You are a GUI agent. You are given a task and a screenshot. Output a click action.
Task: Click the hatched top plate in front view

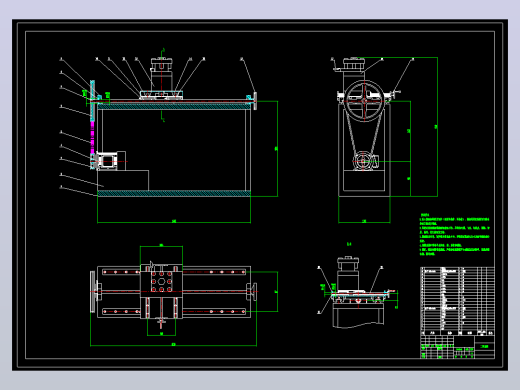tap(174, 106)
